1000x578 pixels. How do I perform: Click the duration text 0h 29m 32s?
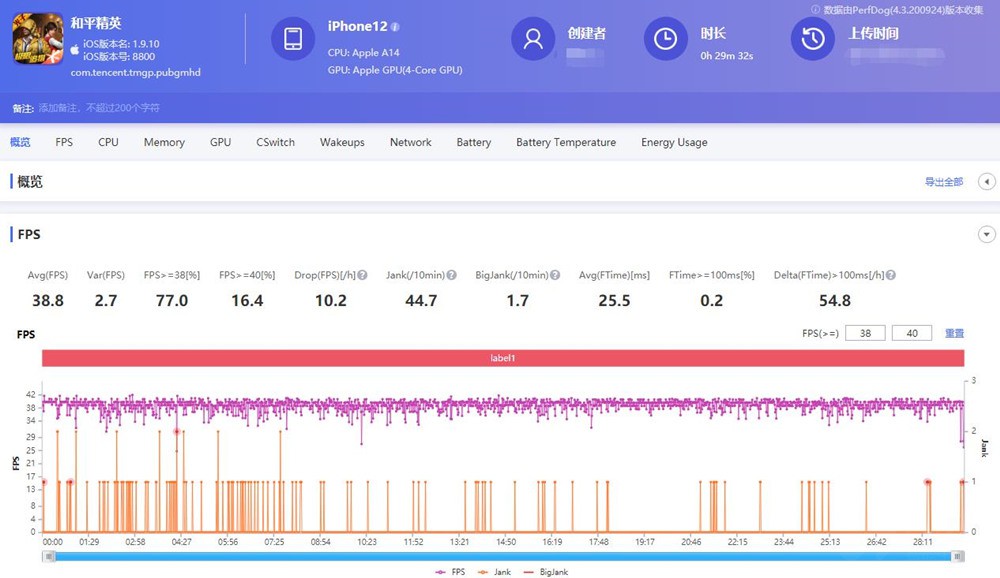726,56
